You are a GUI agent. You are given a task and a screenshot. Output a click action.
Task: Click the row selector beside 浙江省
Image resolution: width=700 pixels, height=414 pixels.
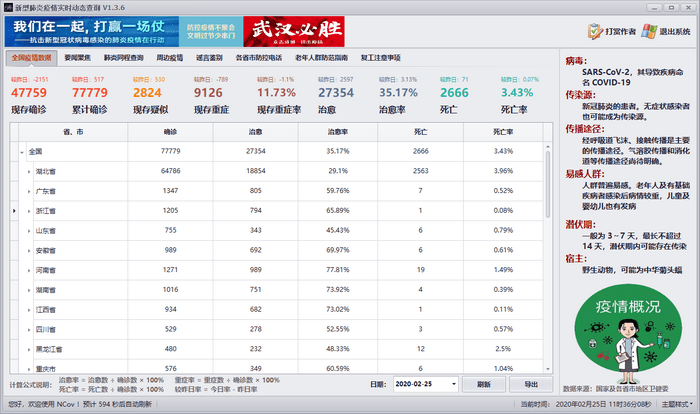click(14, 211)
